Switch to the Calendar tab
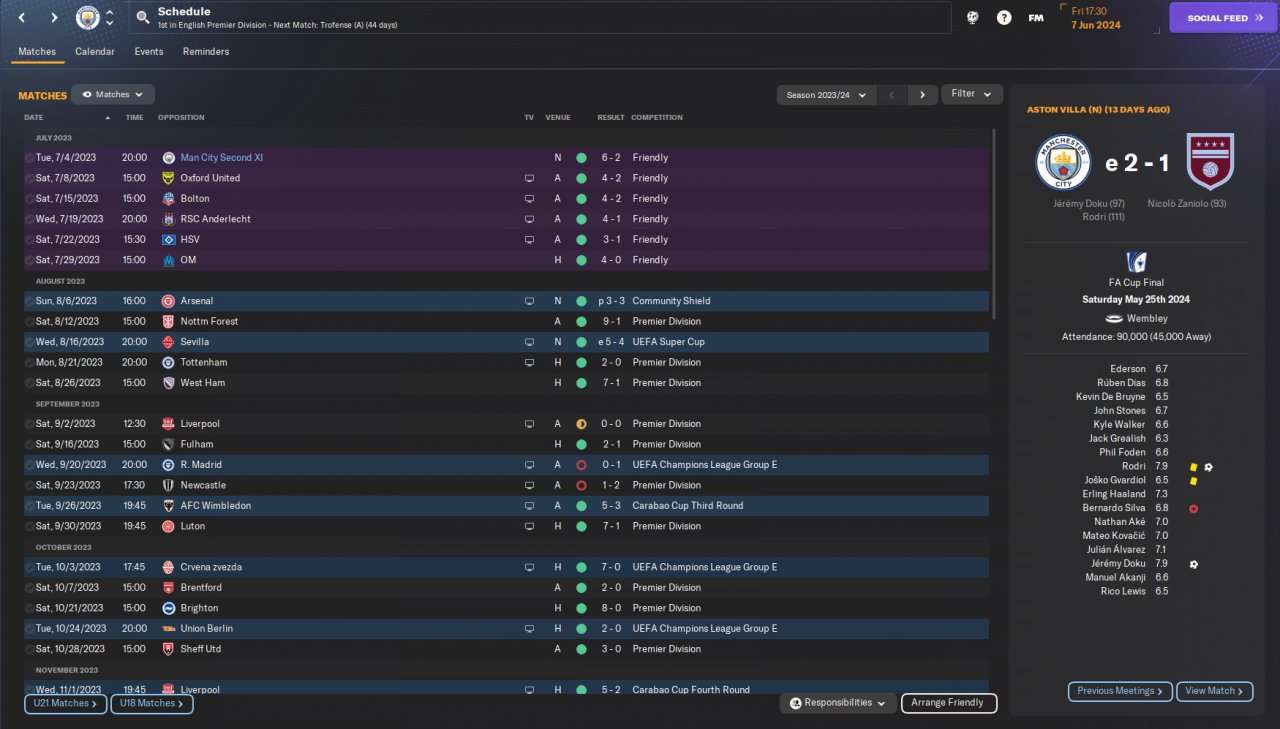 [95, 51]
